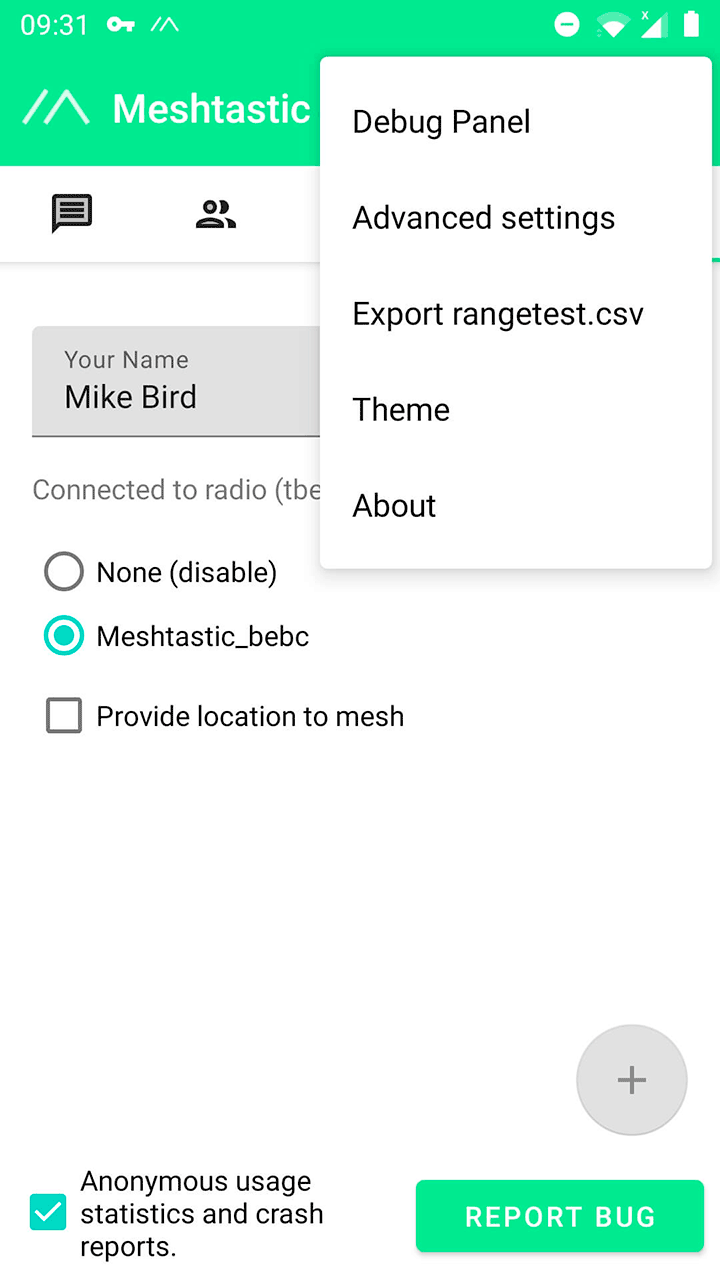720x1280 pixels.
Task: Select the Meshtastic_bebc radio device
Action: (64, 637)
